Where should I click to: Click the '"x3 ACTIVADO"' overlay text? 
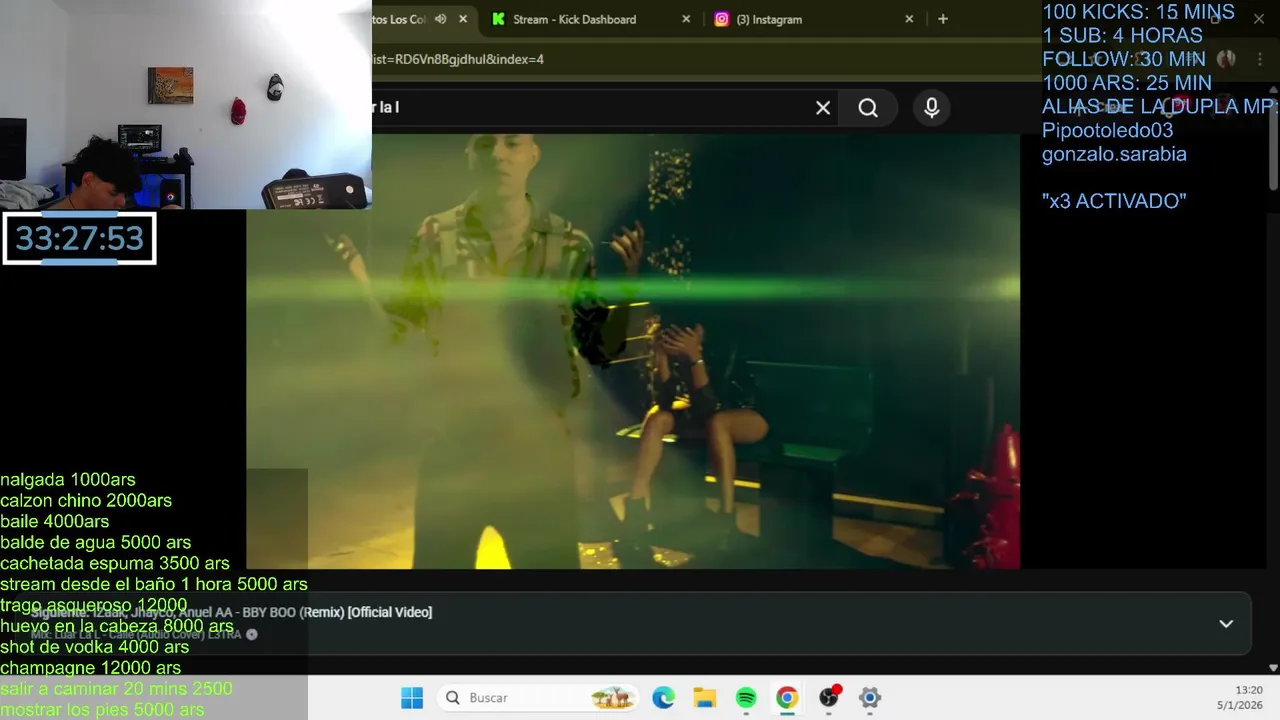[1114, 201]
